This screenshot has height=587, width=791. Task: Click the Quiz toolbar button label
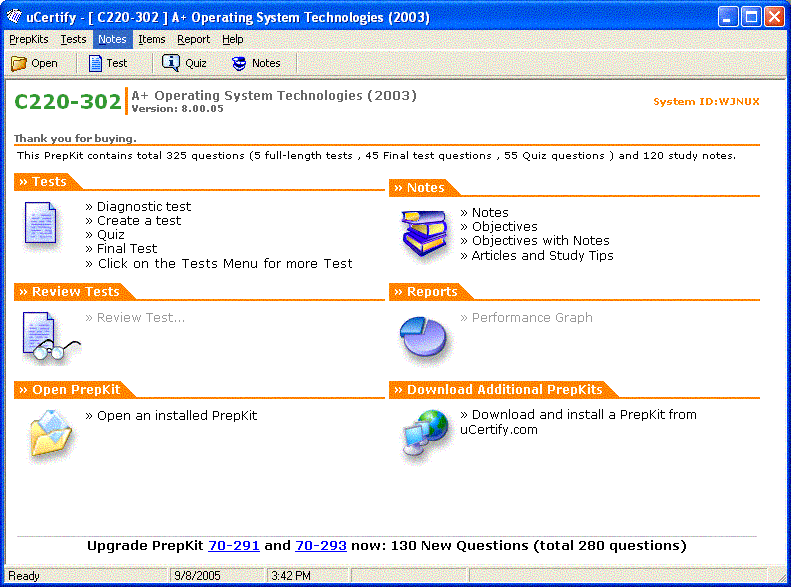click(x=196, y=64)
